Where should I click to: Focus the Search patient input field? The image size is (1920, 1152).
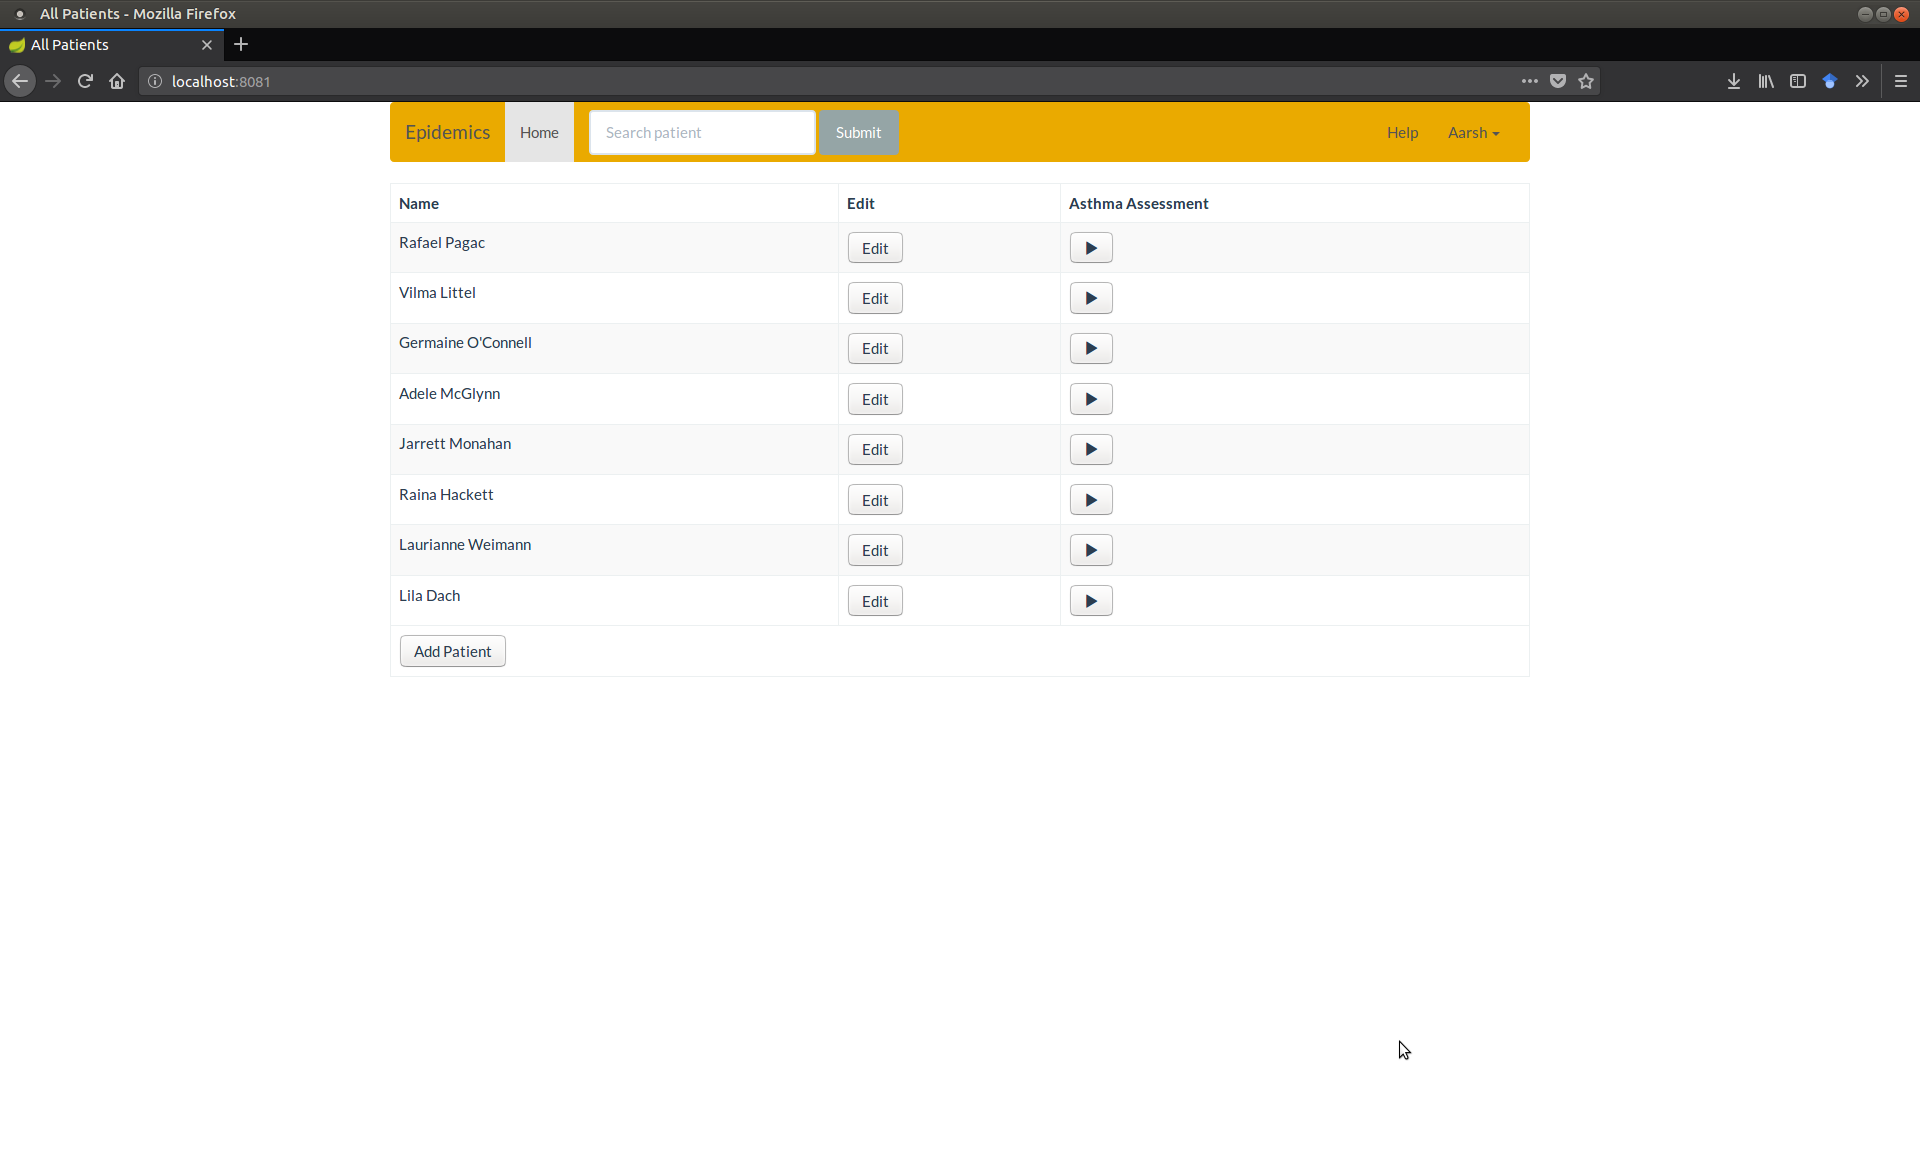[702, 133]
